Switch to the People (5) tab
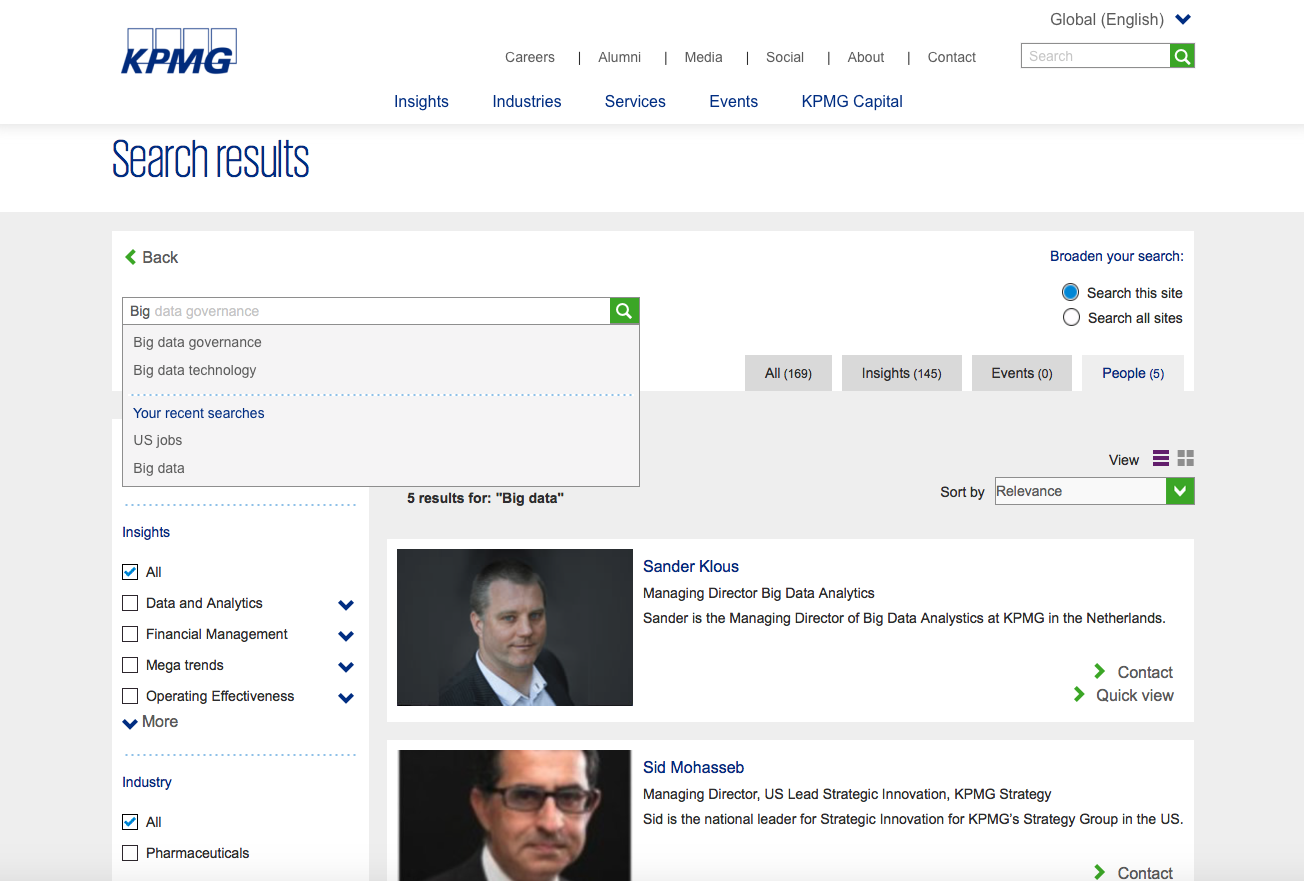Screen dimensions: 1304x881 1133,373
